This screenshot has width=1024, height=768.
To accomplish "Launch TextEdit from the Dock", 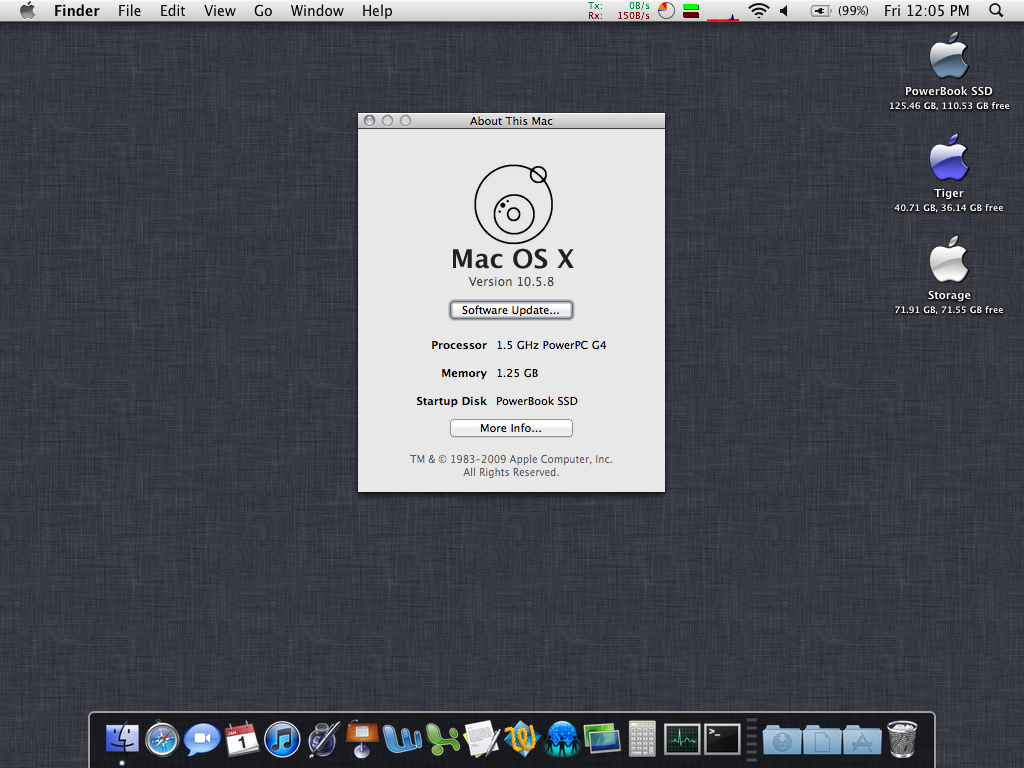I will pos(482,739).
